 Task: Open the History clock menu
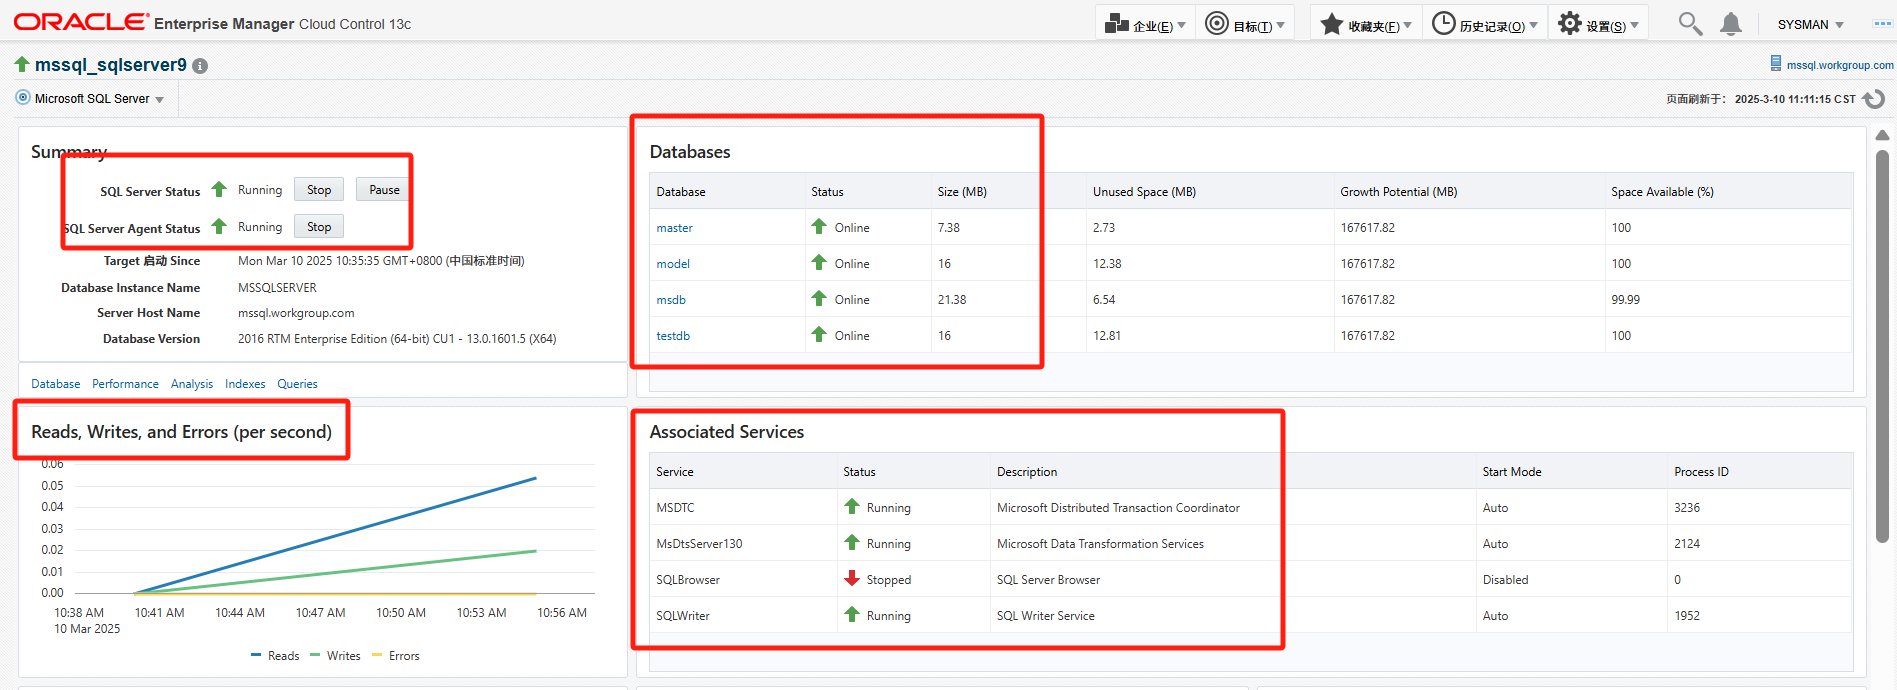(1484, 24)
